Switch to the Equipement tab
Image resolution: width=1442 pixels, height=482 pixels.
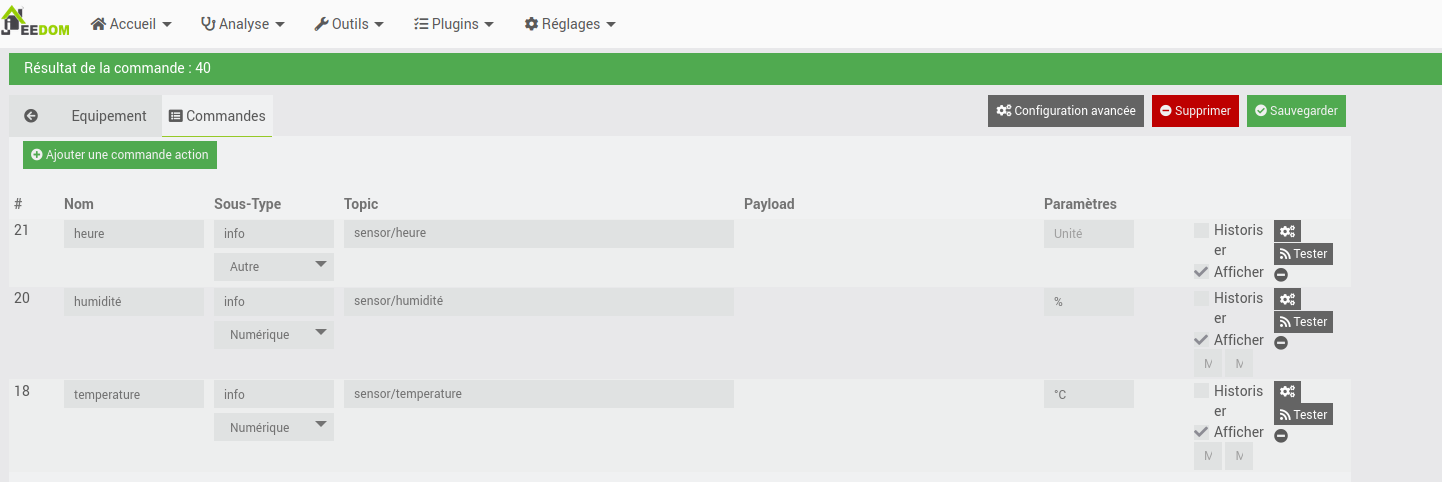point(109,116)
